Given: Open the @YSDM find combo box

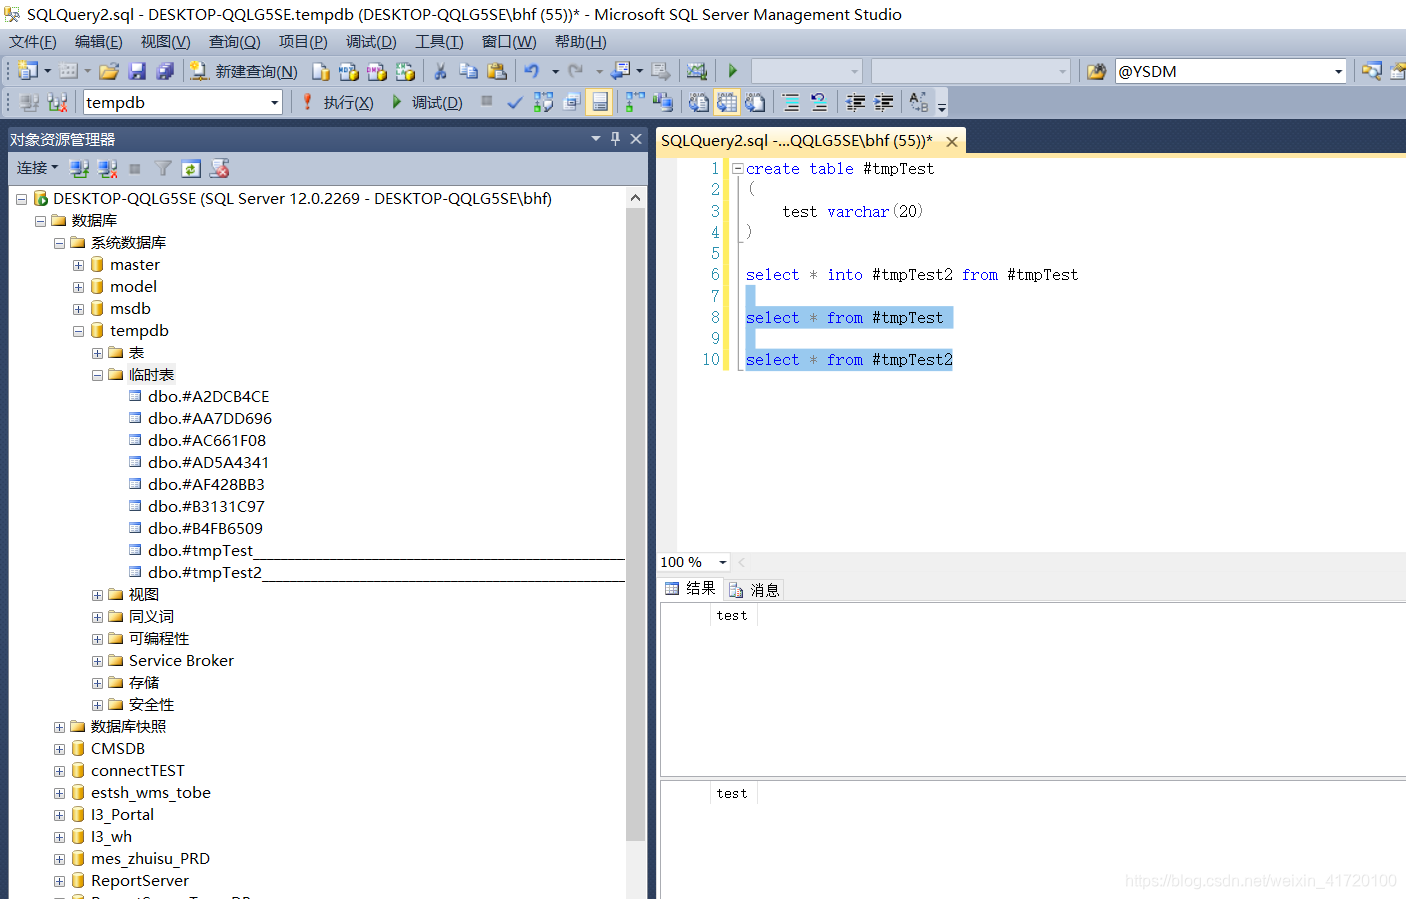Looking at the screenshot, I should (x=1338, y=71).
